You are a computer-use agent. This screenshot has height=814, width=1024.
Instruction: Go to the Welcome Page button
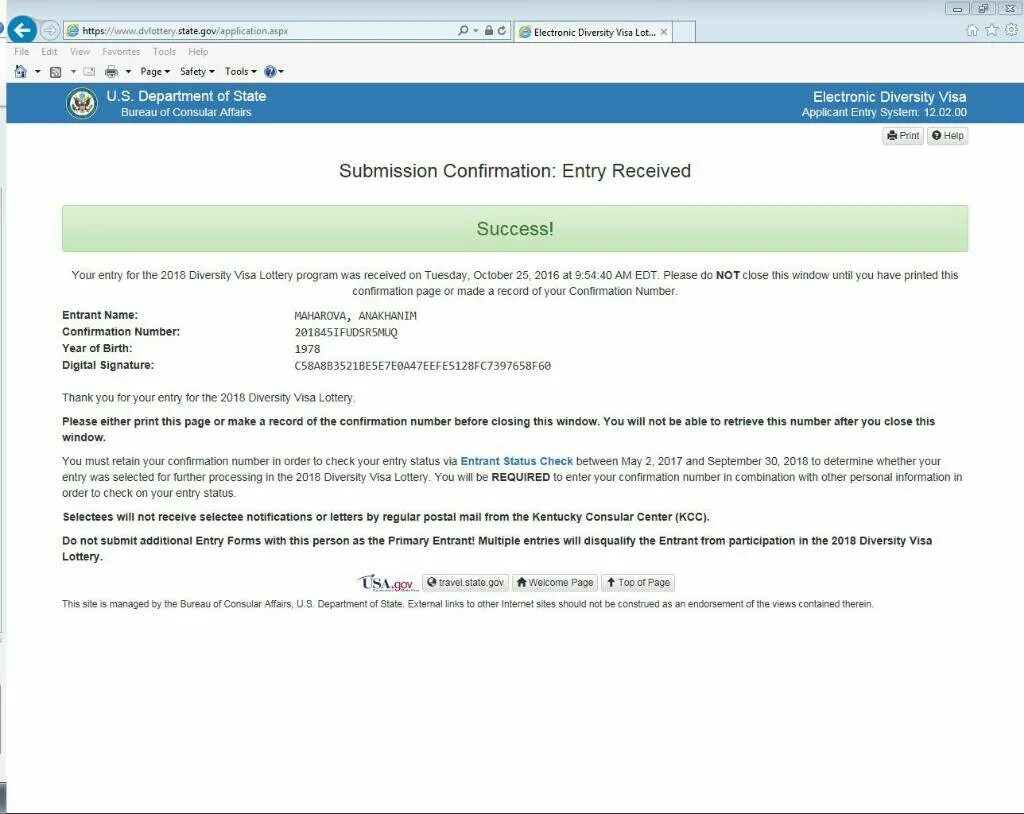tap(554, 582)
